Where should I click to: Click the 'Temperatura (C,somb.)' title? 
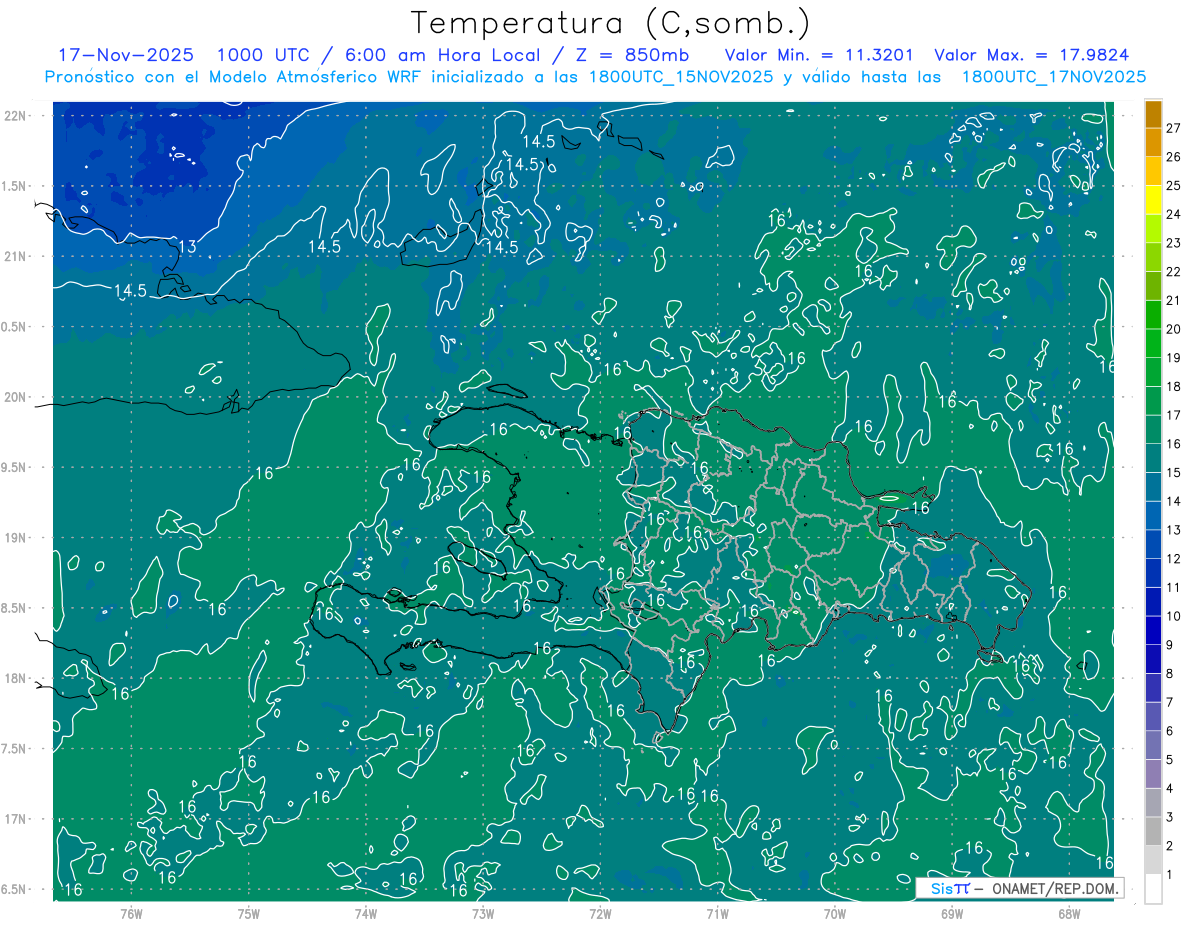[611, 23]
